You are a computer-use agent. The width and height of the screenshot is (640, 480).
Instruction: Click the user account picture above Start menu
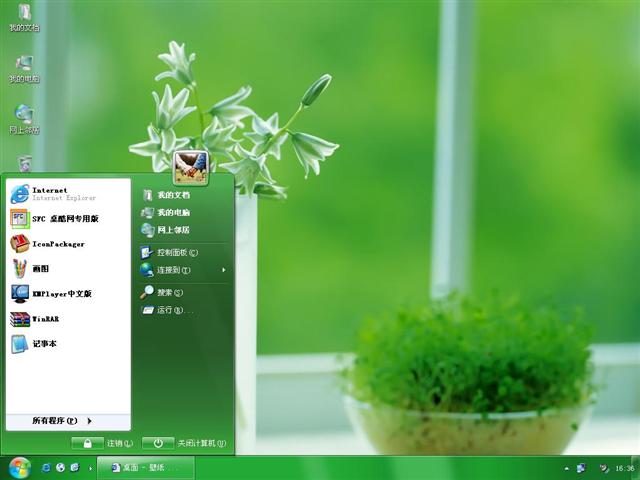coord(191,168)
